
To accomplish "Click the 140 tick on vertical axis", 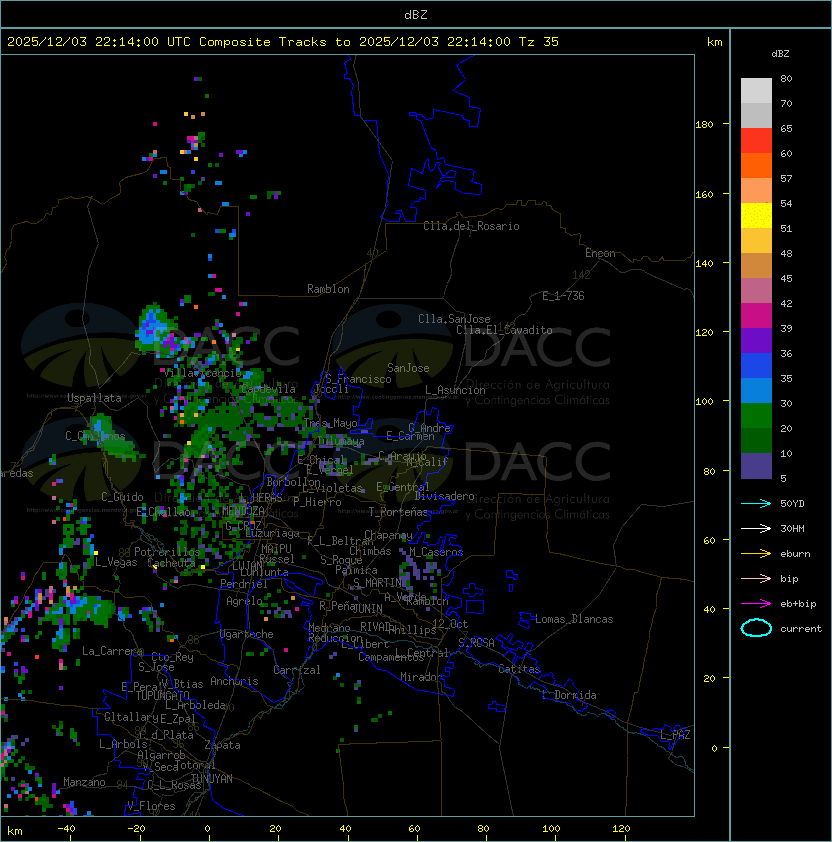I will [704, 263].
